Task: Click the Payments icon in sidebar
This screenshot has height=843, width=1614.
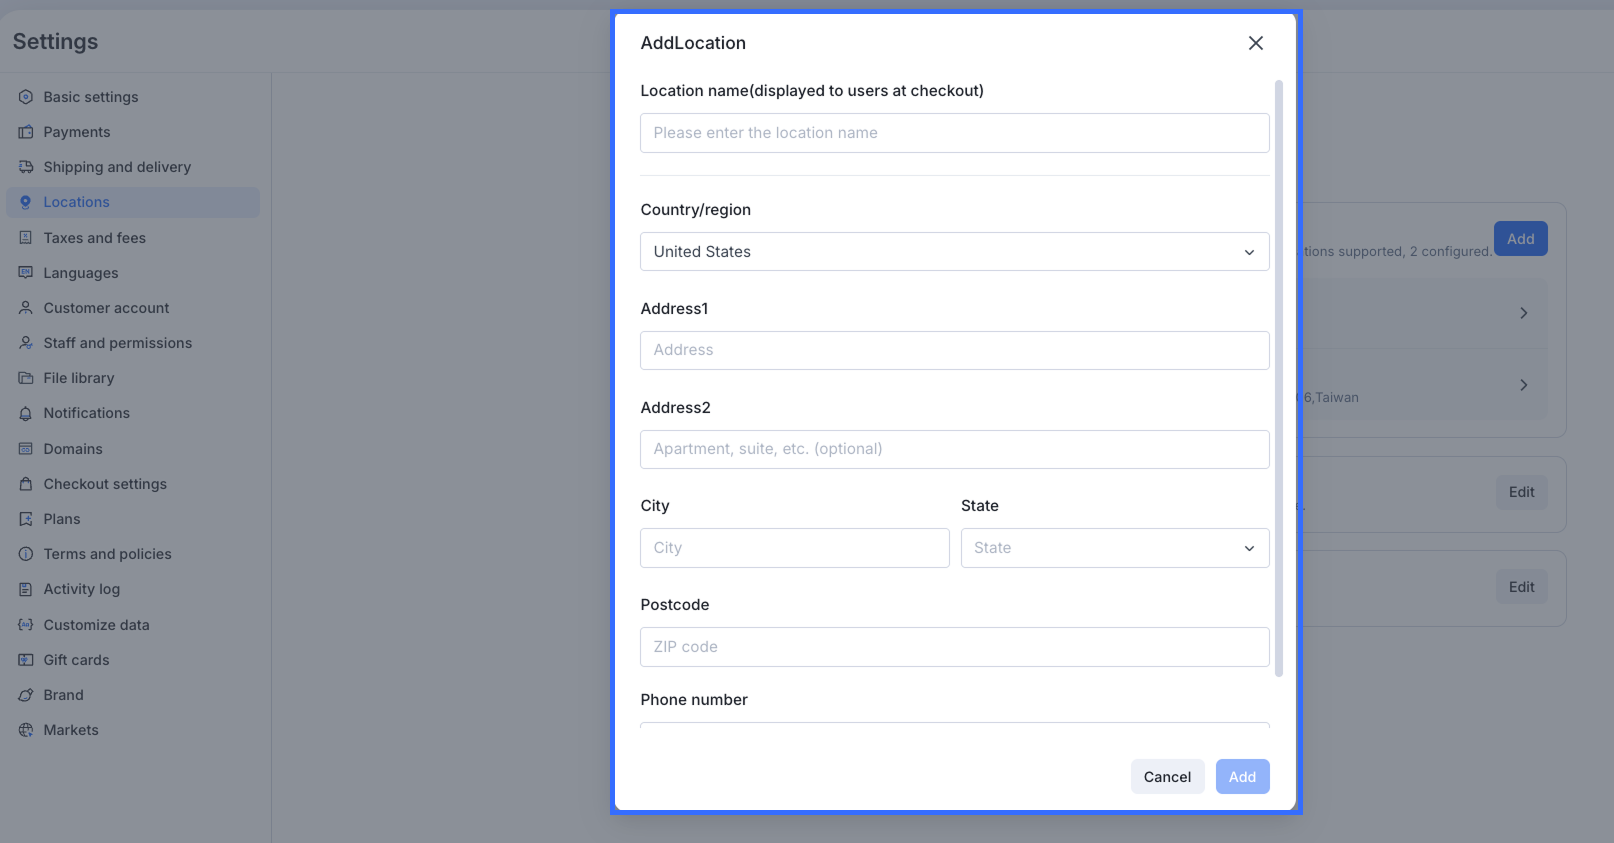Action: coord(26,132)
